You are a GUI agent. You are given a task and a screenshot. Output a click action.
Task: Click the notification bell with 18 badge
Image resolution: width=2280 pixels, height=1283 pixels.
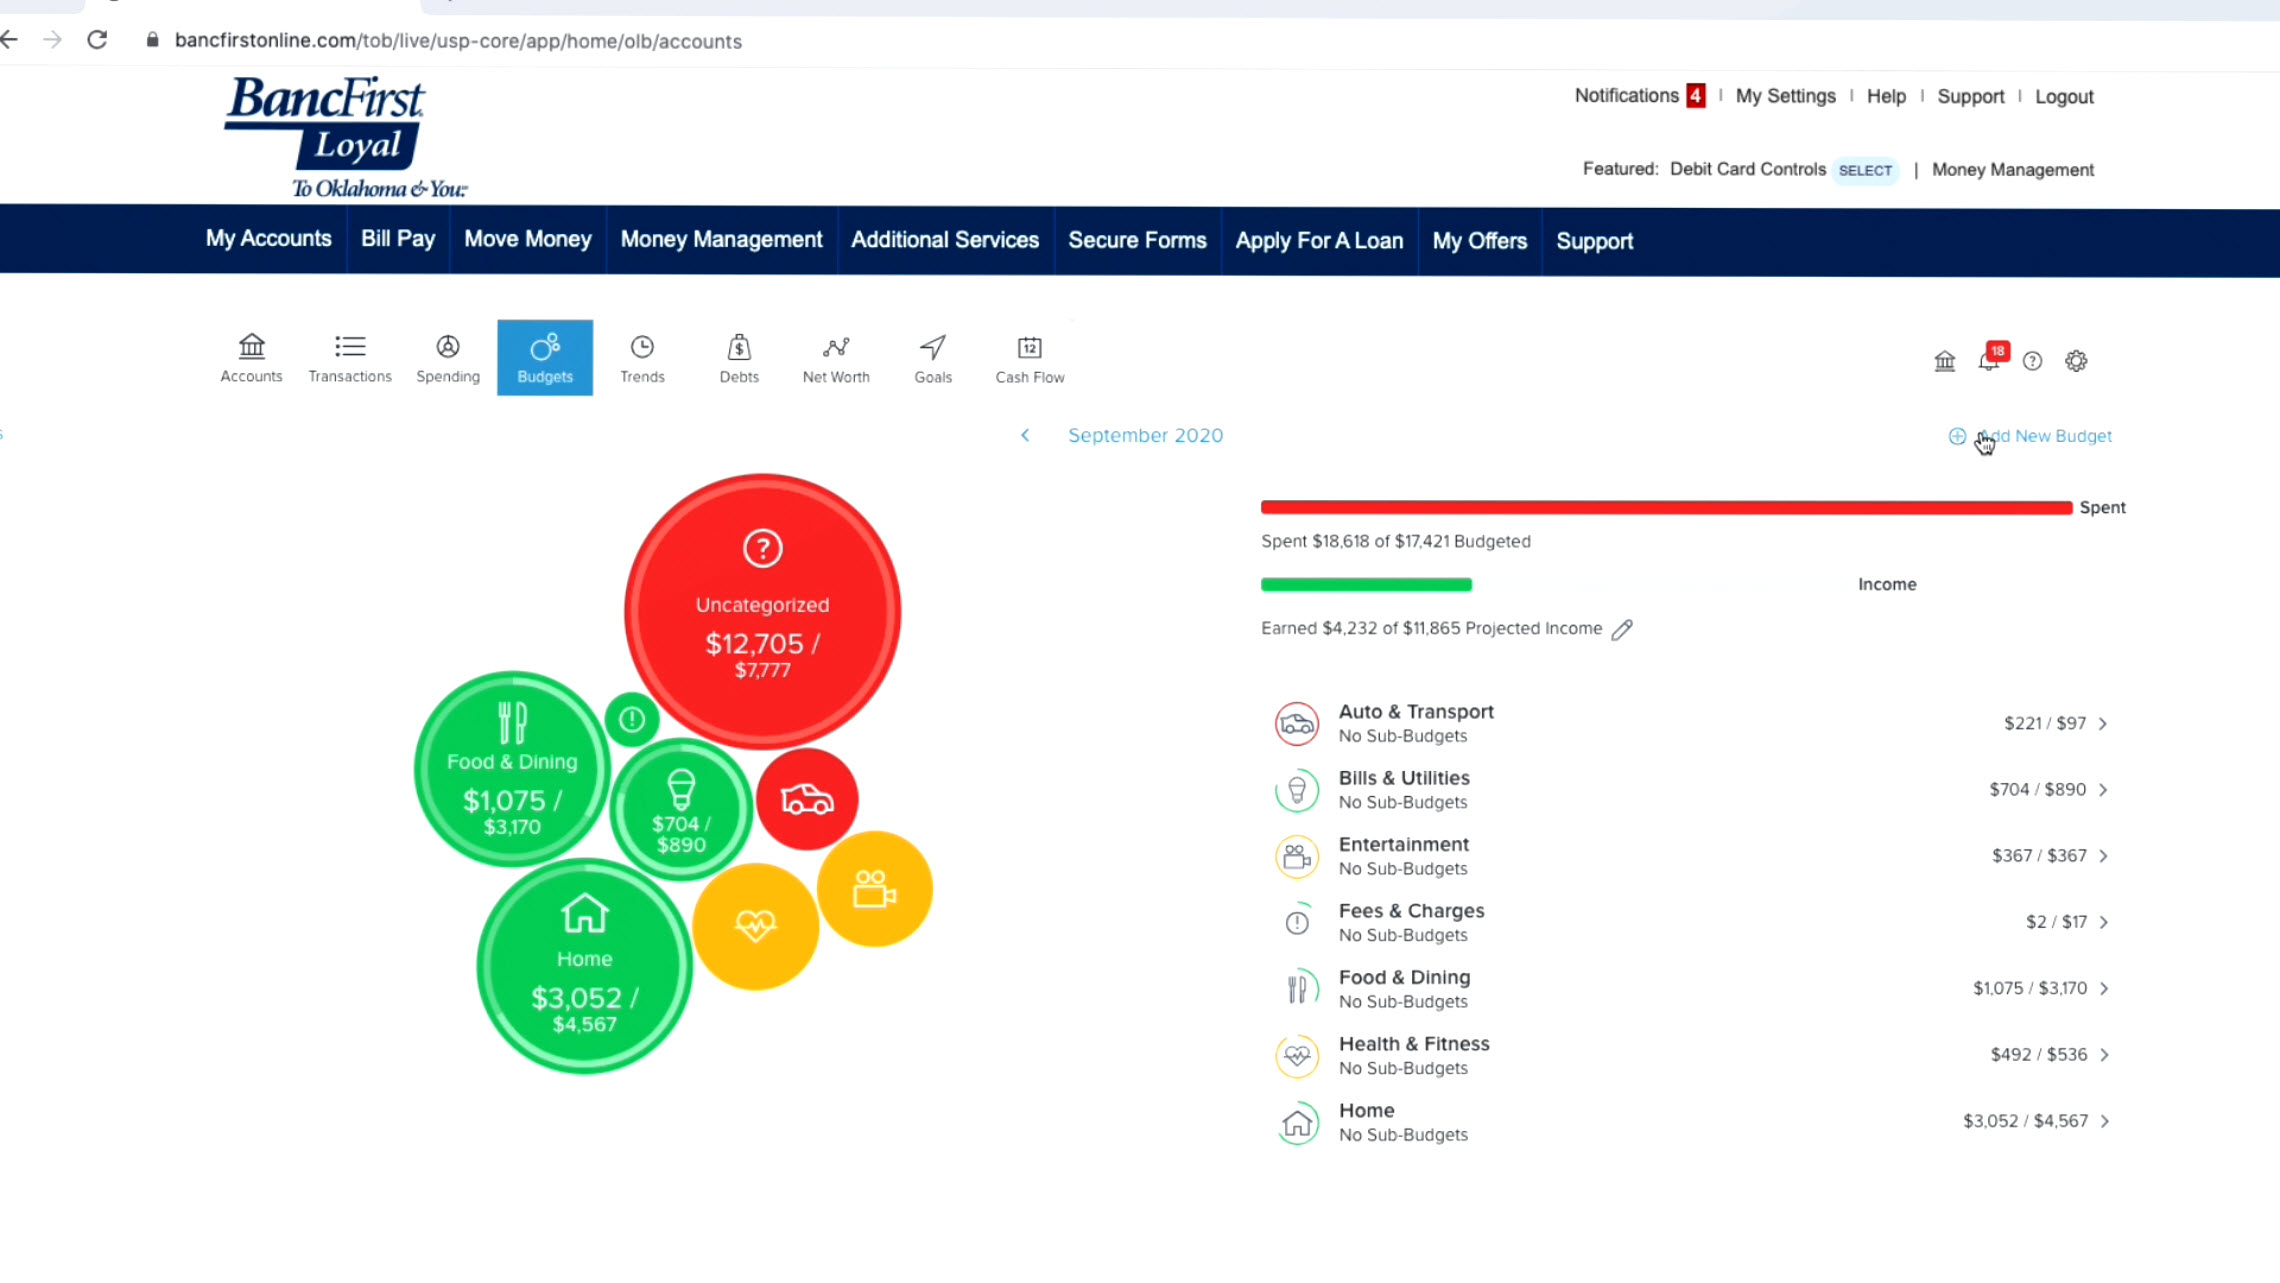(x=1989, y=360)
